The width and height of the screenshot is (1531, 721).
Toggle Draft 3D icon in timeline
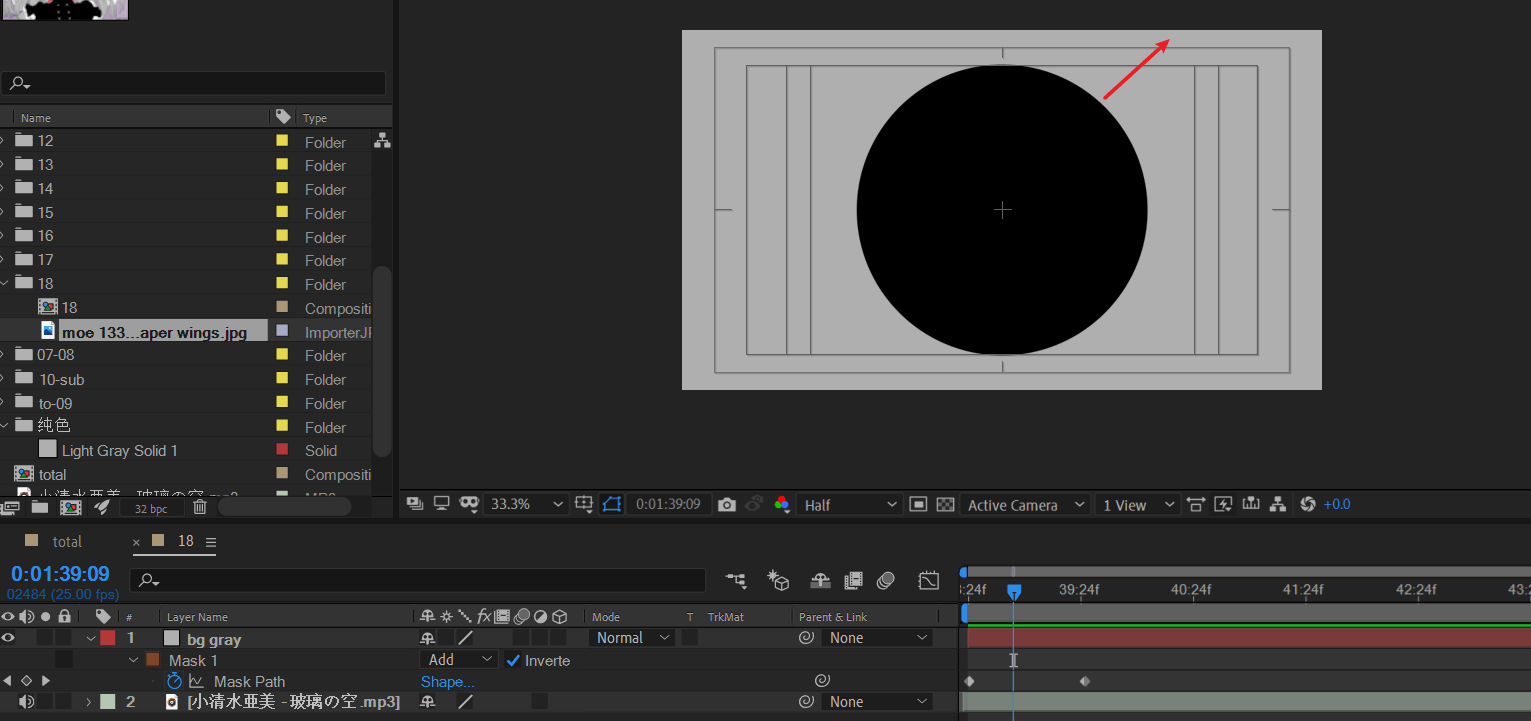click(x=778, y=580)
